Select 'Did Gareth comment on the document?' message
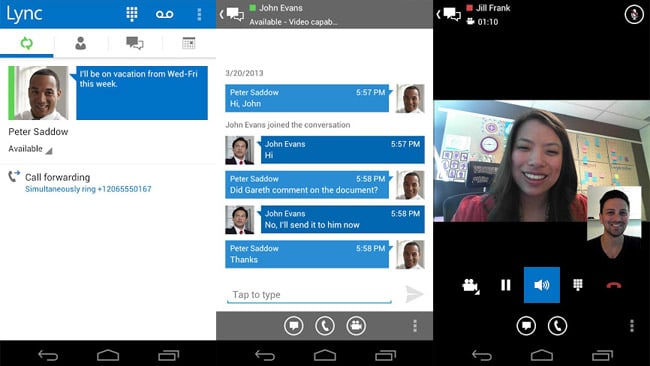This screenshot has height=366, width=650. click(x=307, y=184)
